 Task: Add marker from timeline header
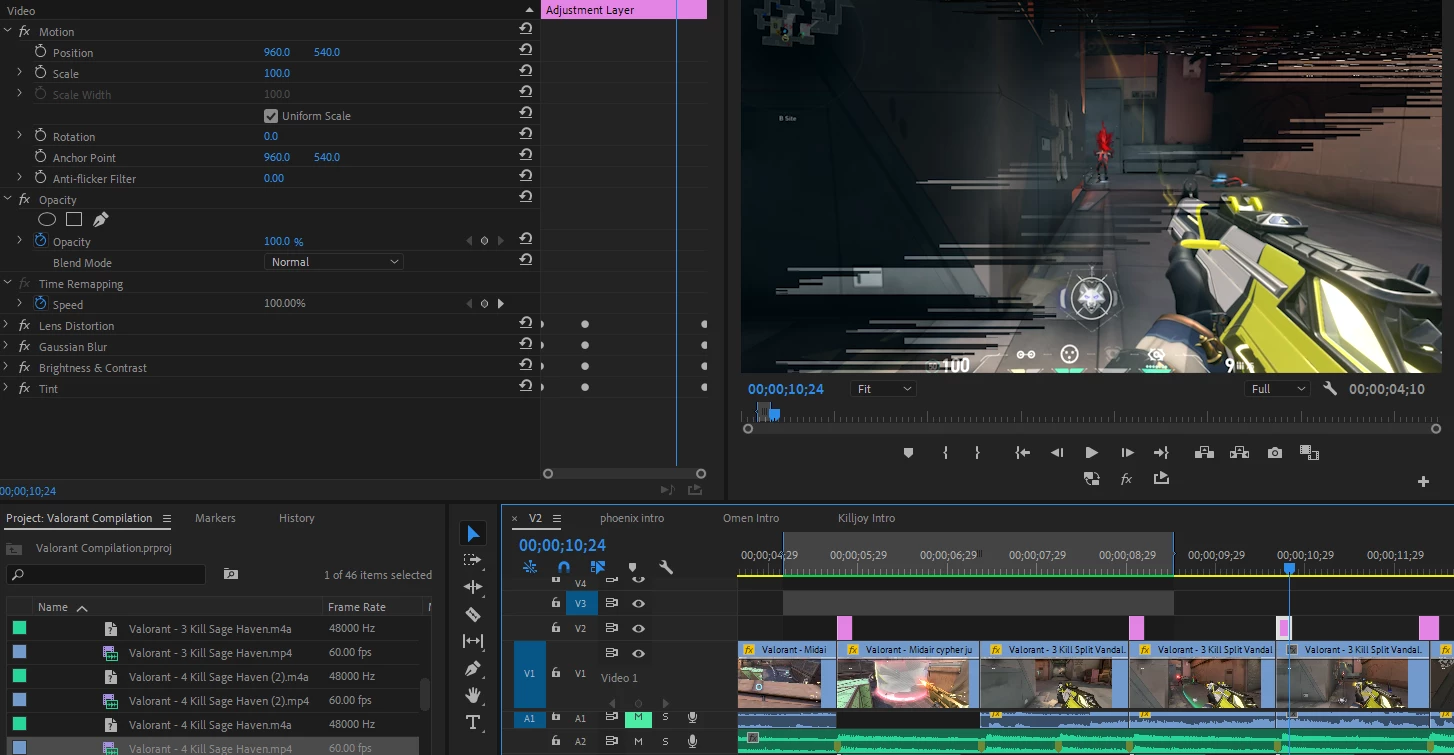click(x=632, y=567)
